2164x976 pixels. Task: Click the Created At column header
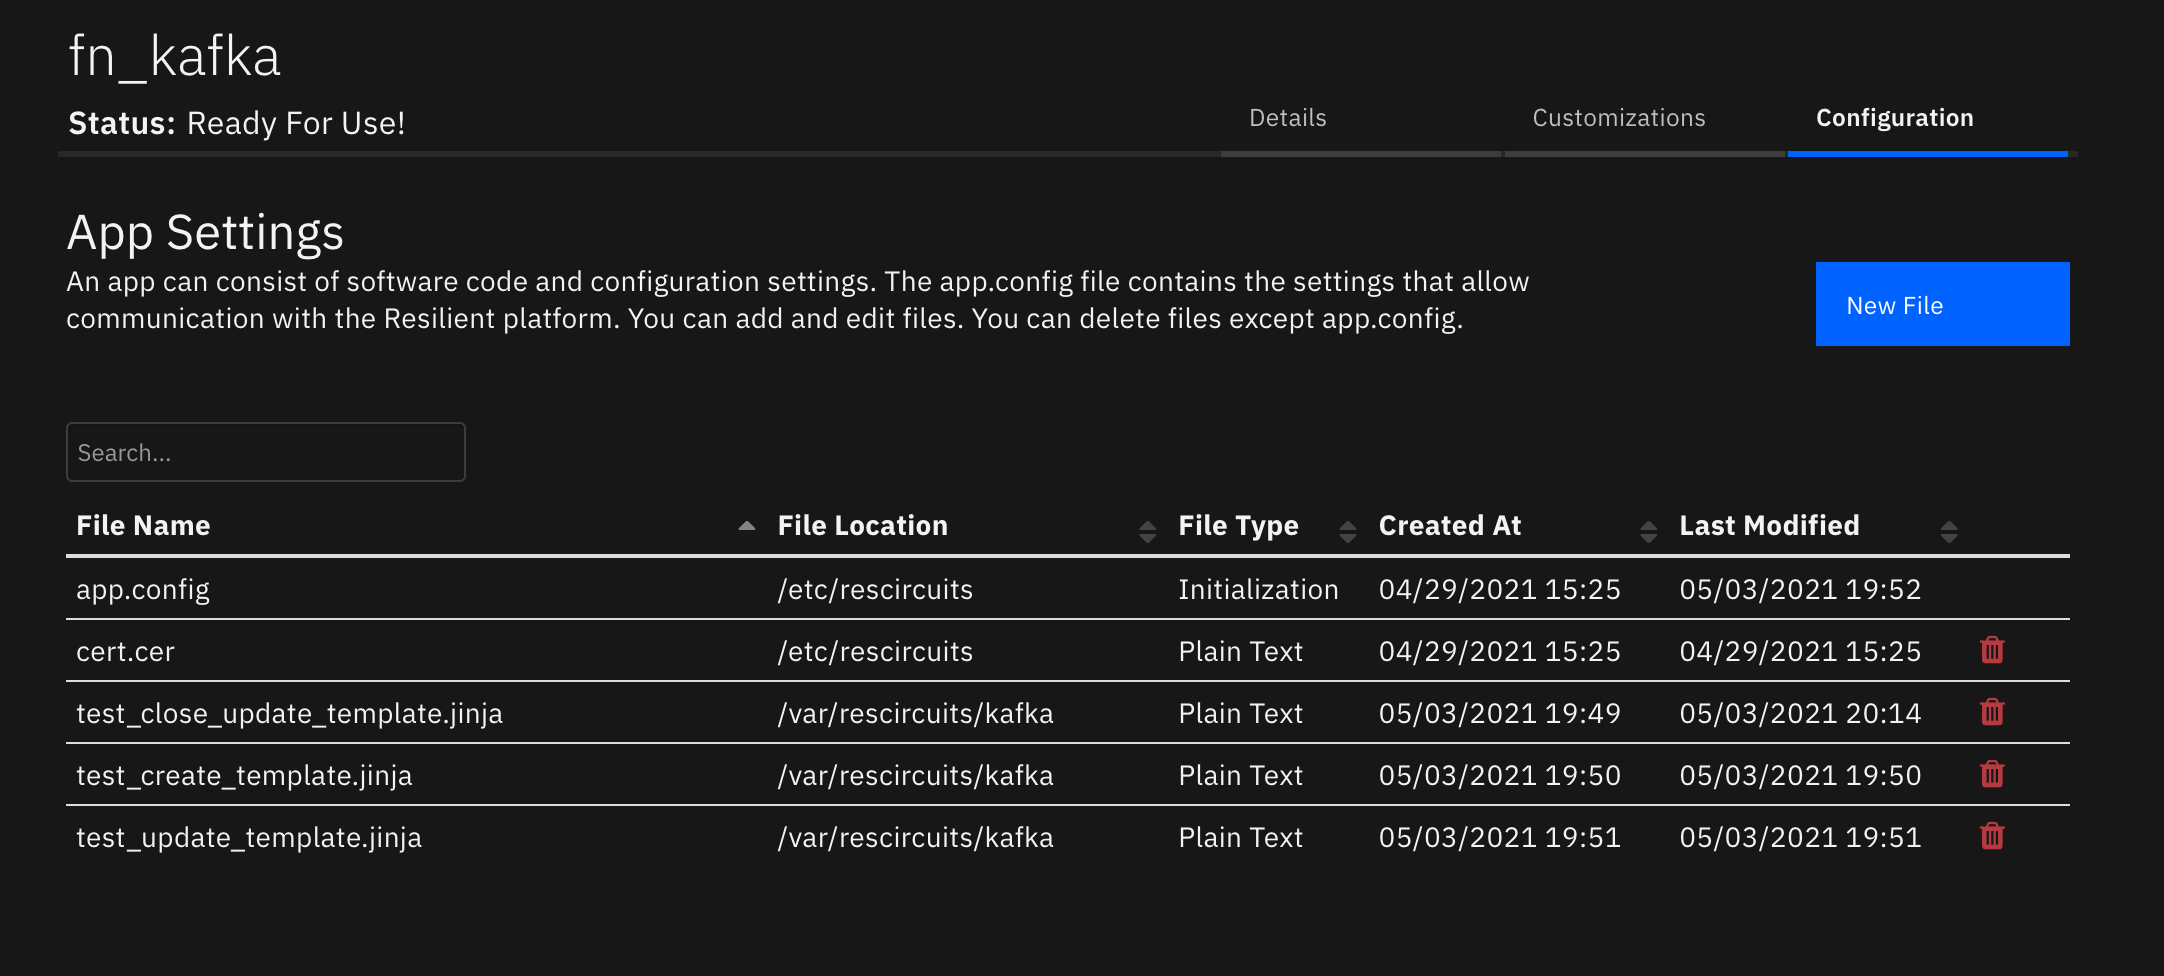pyautogui.click(x=1449, y=526)
